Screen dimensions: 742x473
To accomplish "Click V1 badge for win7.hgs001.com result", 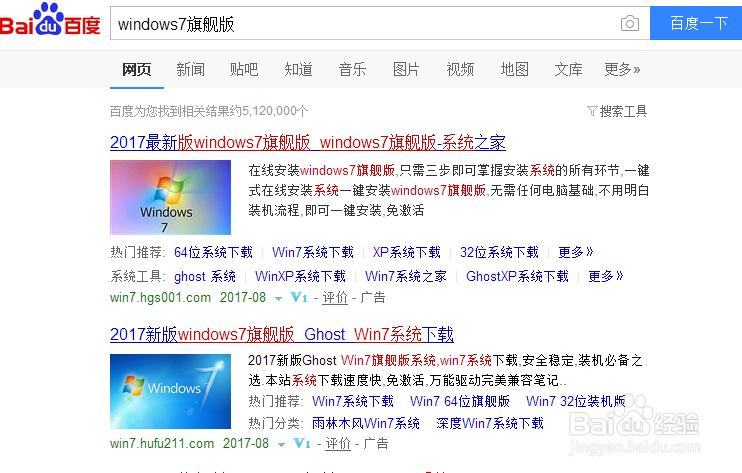I will [299, 298].
